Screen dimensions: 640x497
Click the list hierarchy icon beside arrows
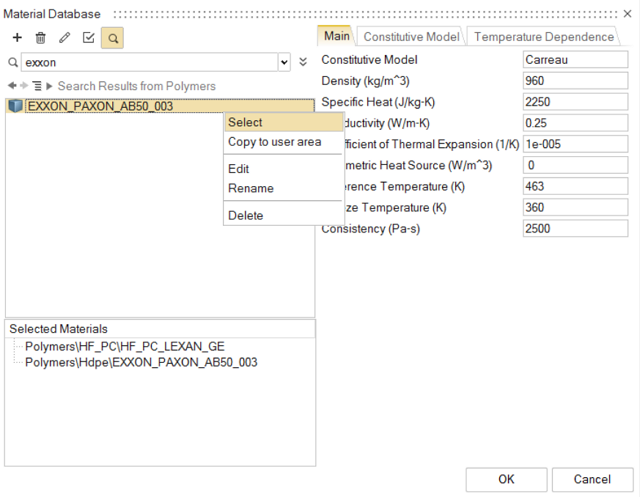tap(37, 86)
